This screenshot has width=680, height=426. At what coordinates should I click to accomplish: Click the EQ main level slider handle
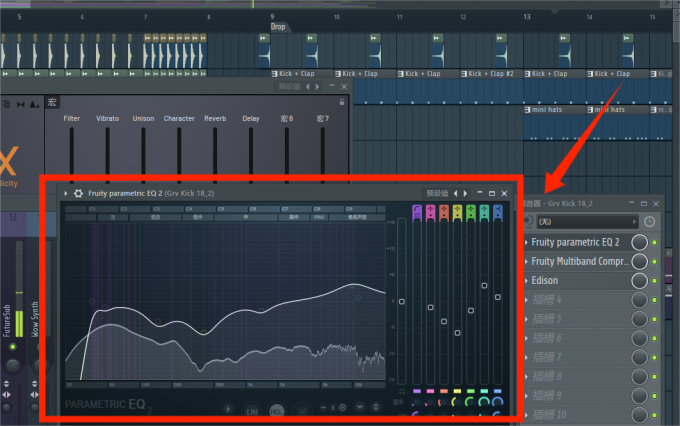click(402, 301)
